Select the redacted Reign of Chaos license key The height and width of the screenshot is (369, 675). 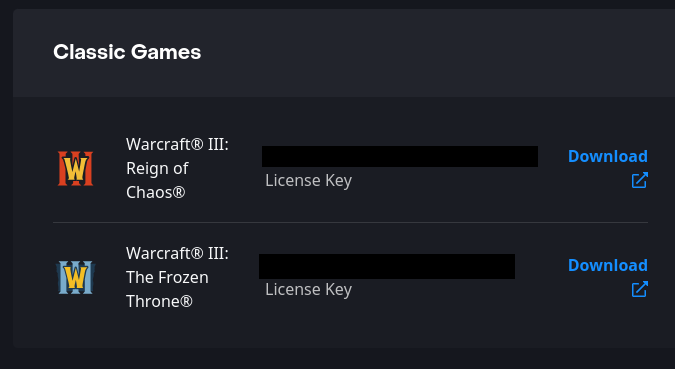click(399, 156)
